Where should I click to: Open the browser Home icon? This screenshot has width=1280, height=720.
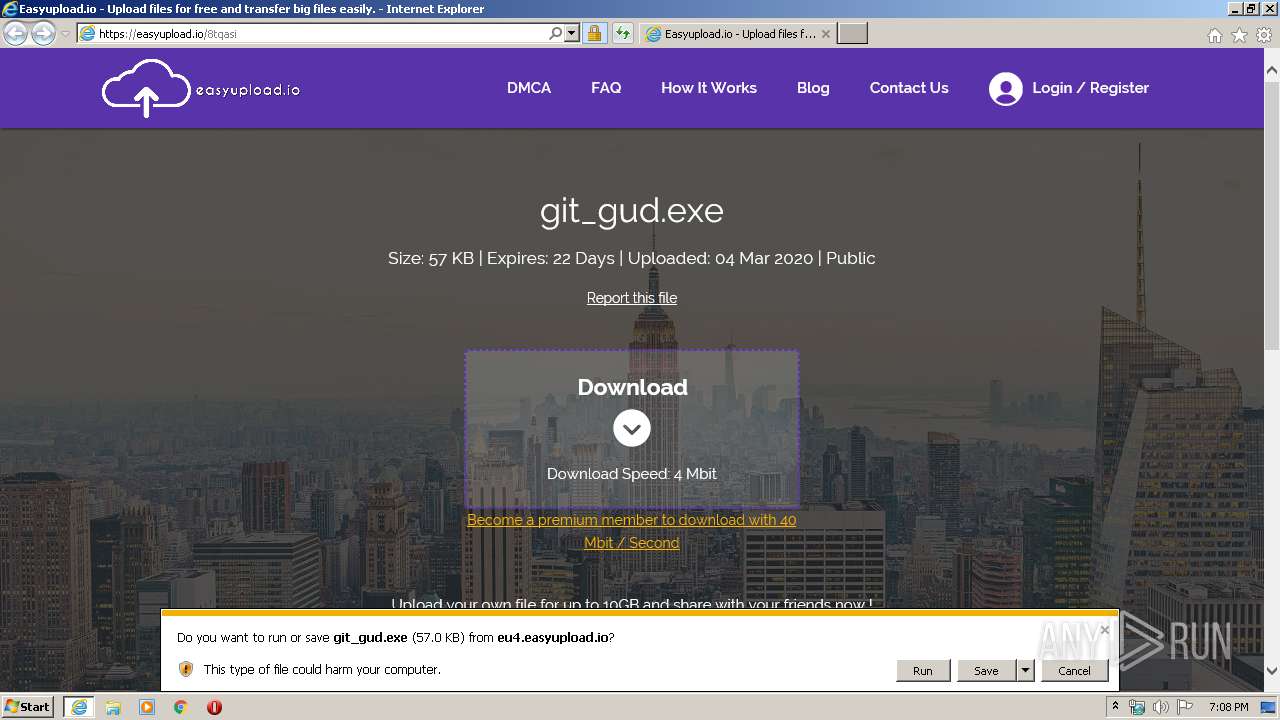click(1214, 35)
